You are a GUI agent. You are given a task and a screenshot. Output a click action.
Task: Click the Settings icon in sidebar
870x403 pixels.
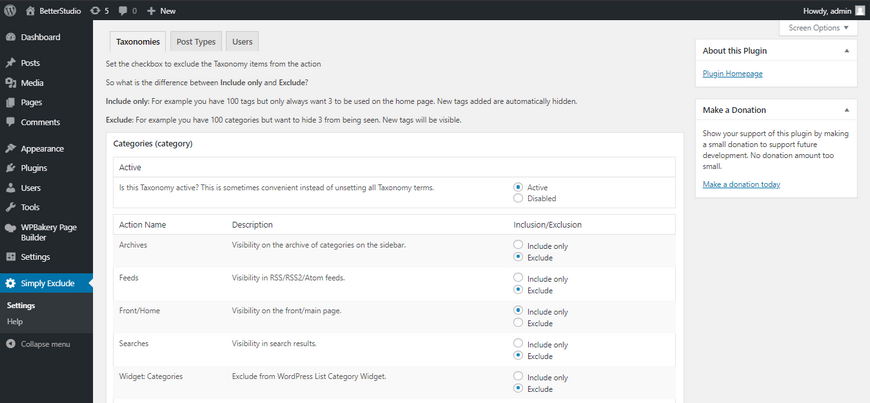click(10, 257)
